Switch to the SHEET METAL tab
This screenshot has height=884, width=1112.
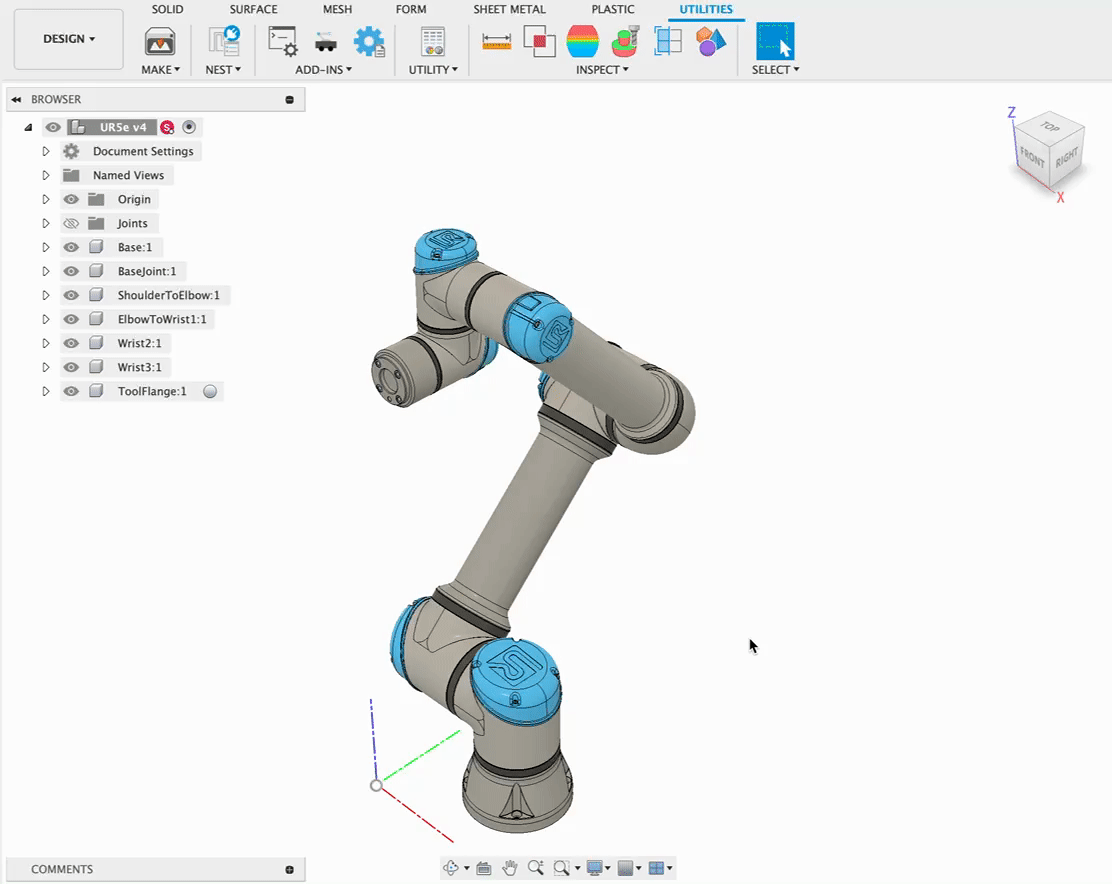[x=509, y=9]
